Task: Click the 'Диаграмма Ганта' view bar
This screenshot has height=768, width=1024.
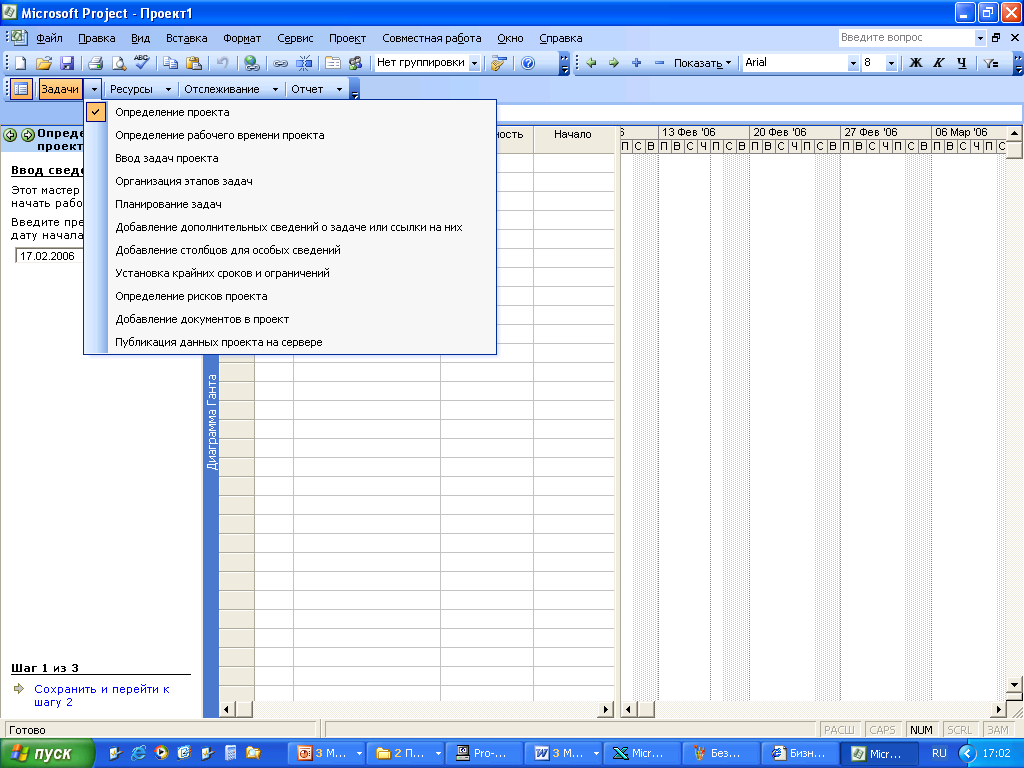Action: [211, 421]
